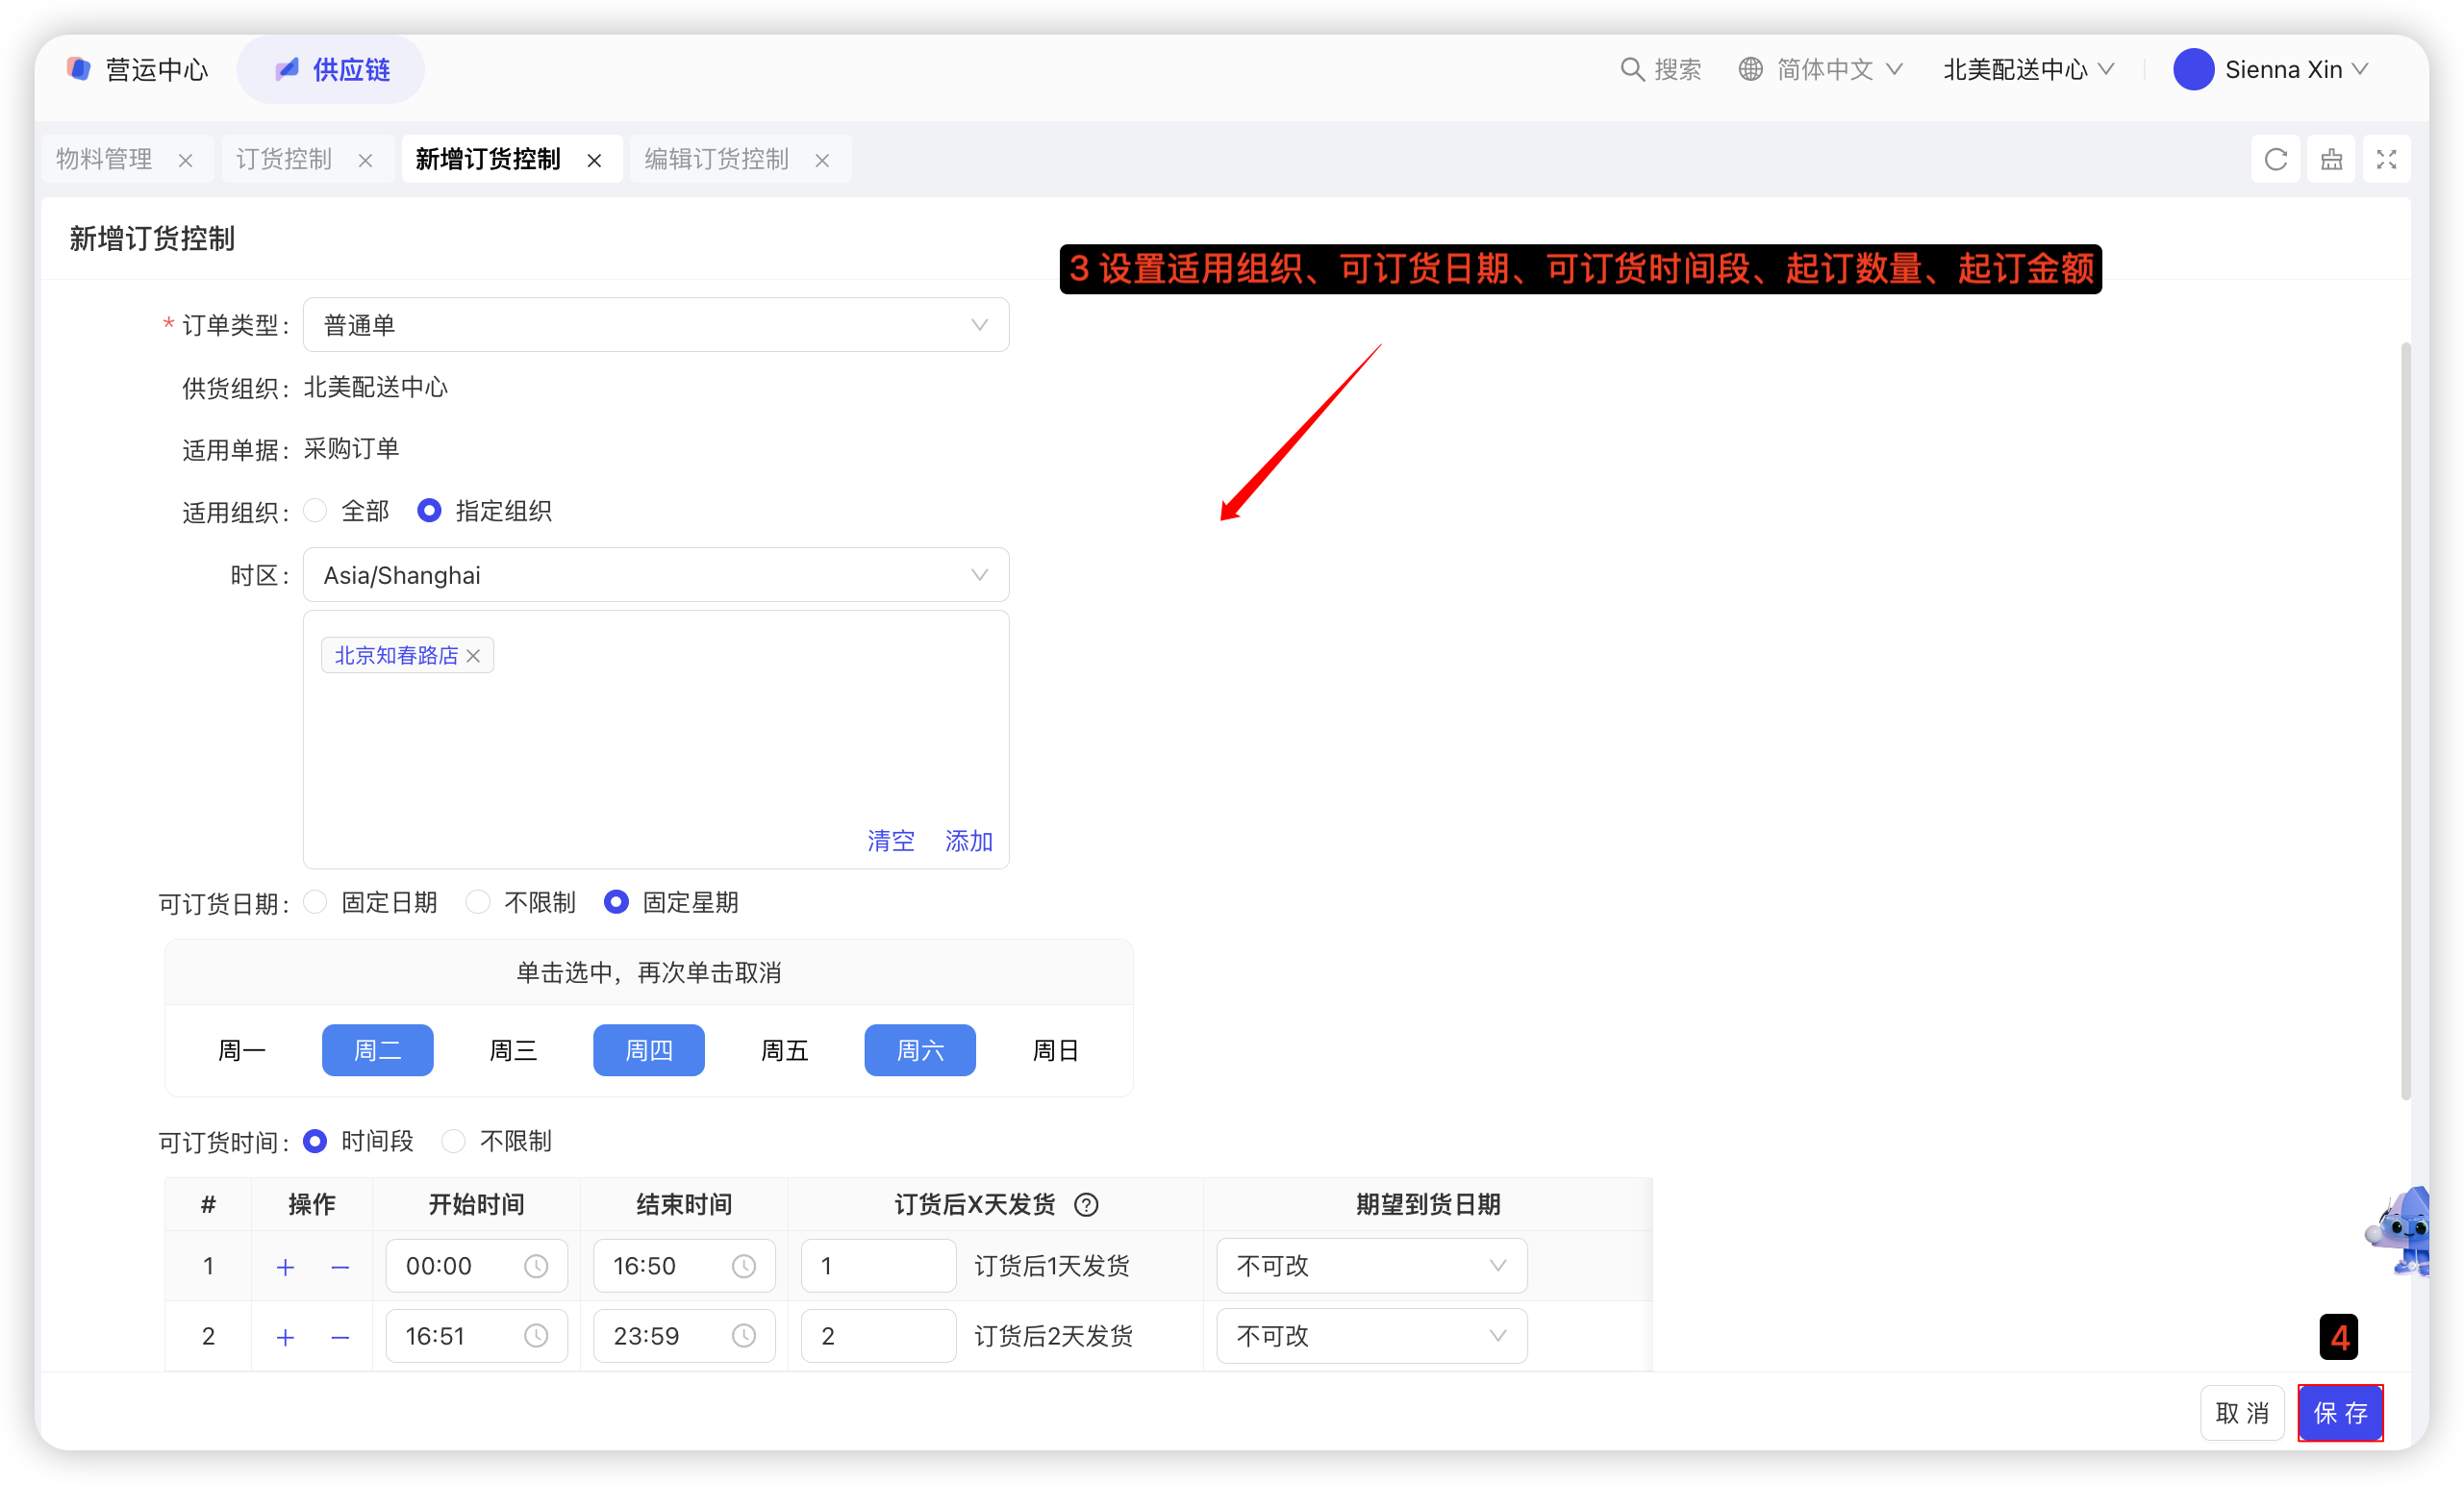Image resolution: width=2464 pixels, height=1485 pixels.
Task: Click plus icon to add row 1
Action: coord(285,1267)
